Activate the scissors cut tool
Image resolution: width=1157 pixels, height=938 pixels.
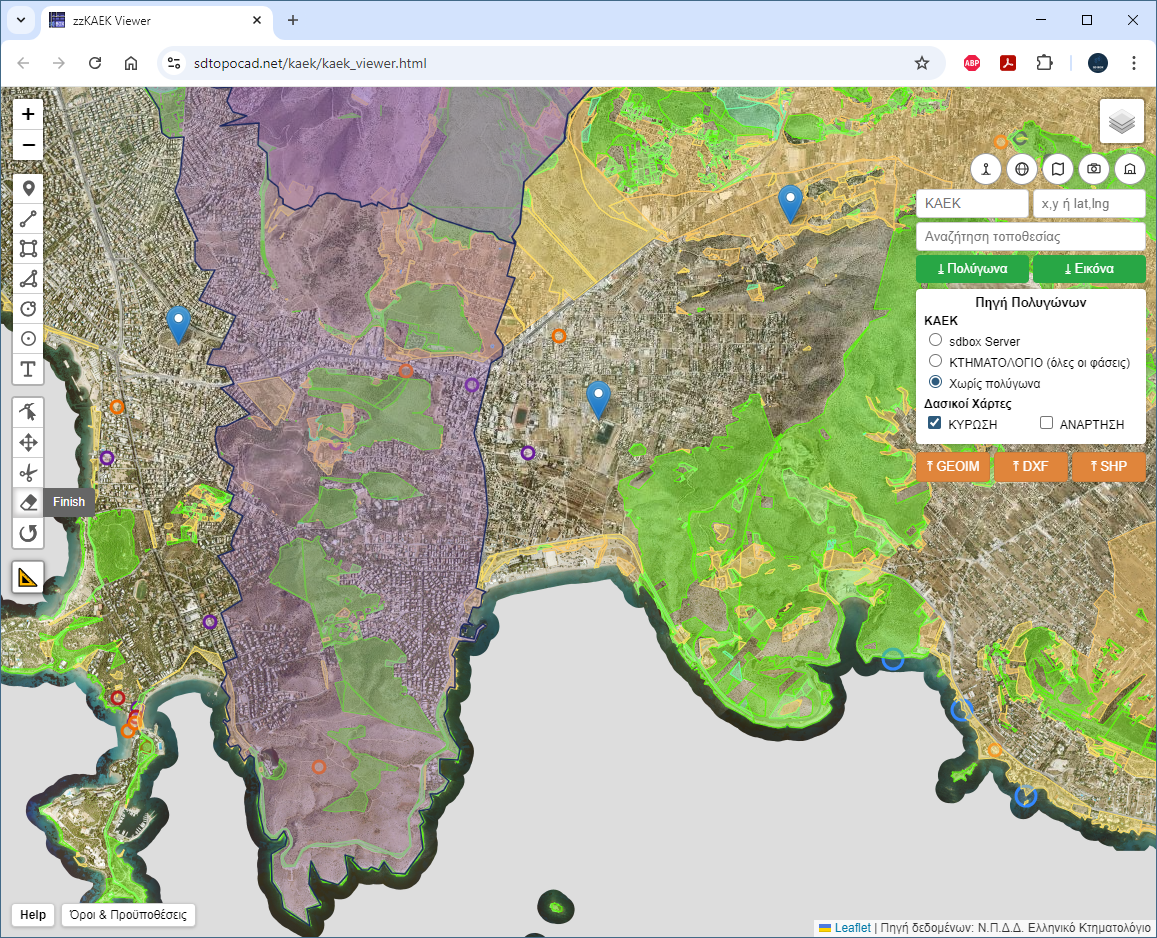coord(28,472)
